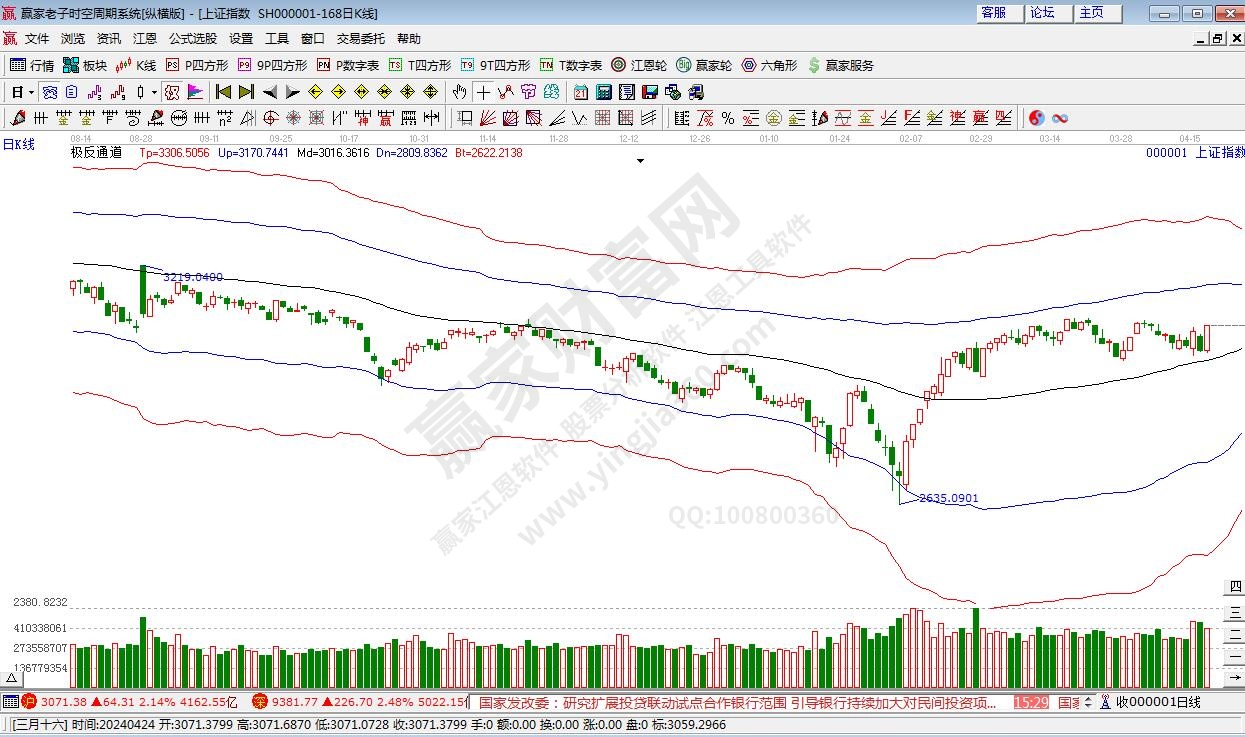Toggle the K线 candlestick view button
1245x737 pixels.
tap(136, 65)
